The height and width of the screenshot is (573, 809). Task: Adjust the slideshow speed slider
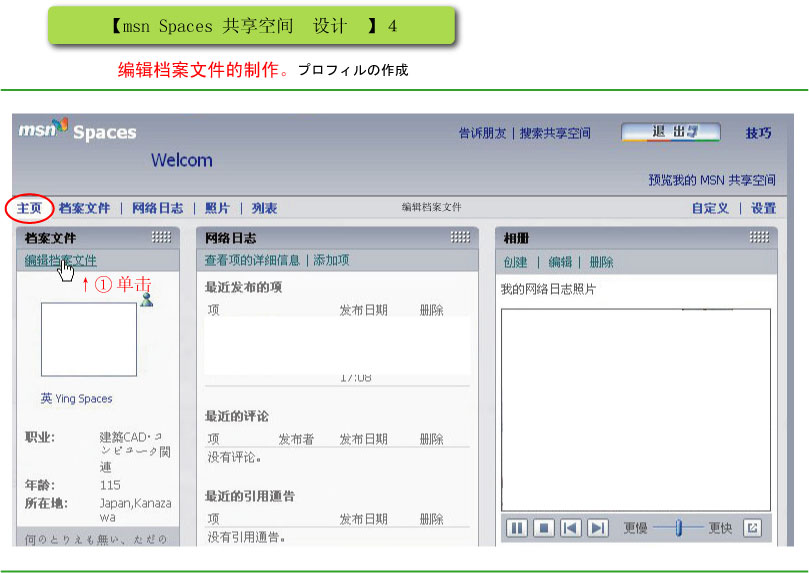[678, 528]
